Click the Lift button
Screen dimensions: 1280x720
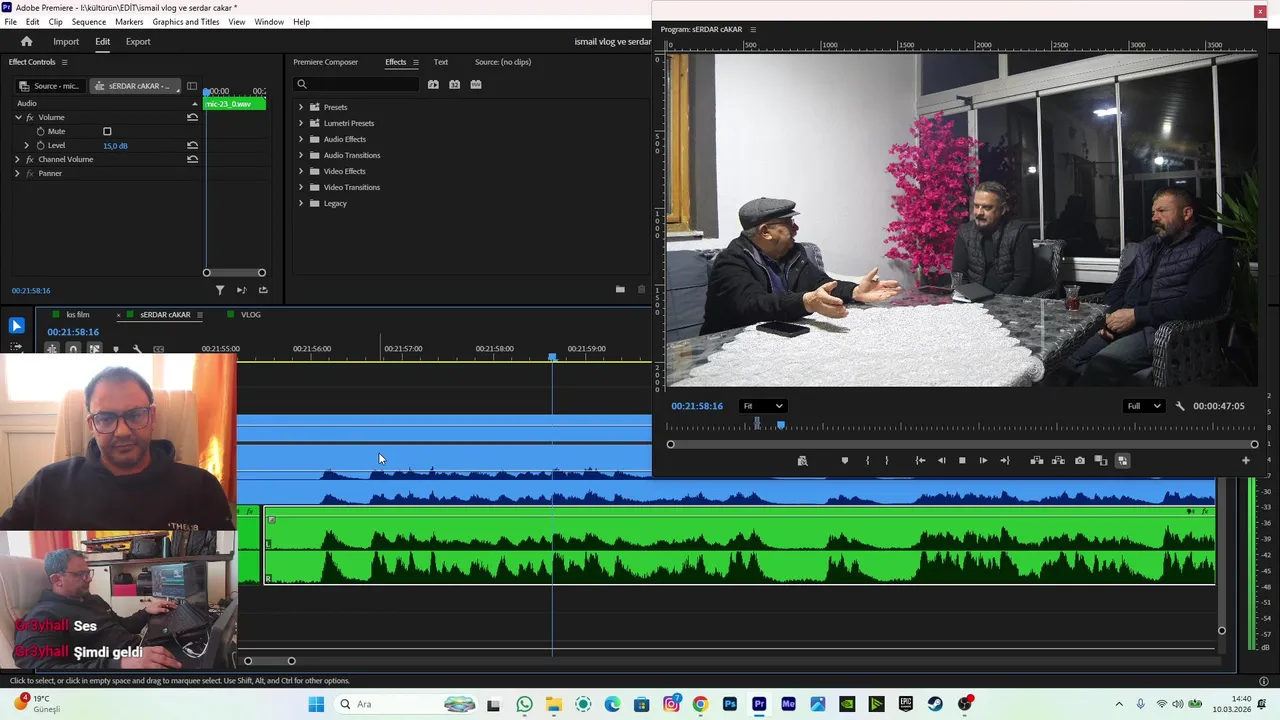click(1037, 460)
